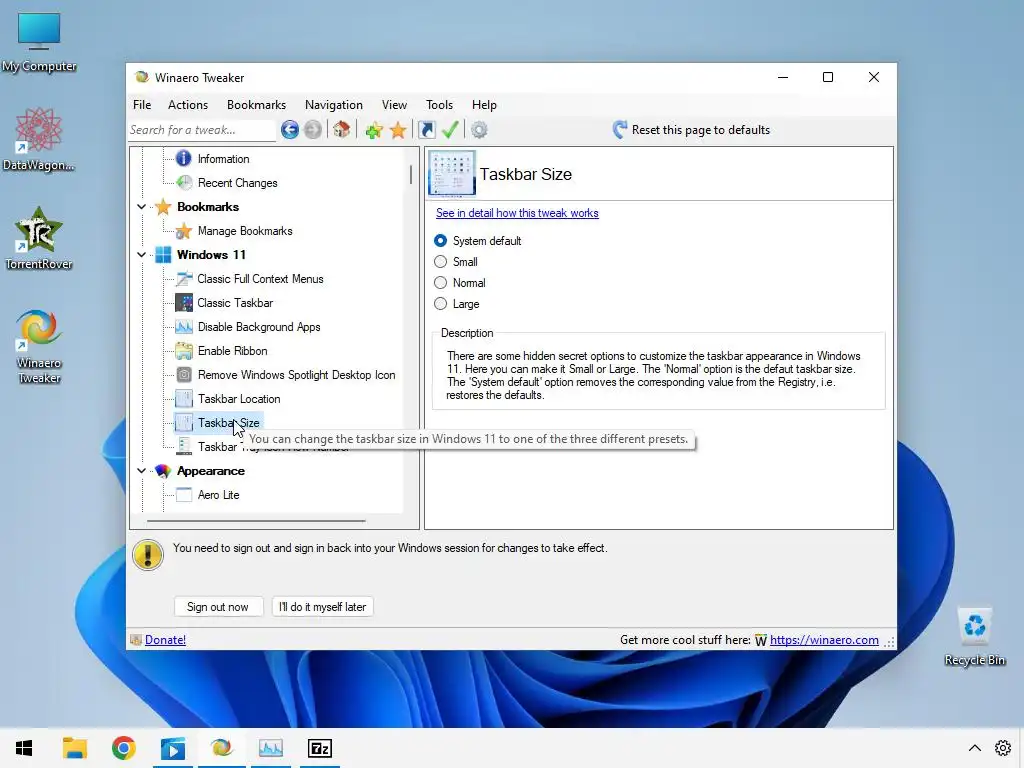Screen dimensions: 1024x768
Task: Click the Disable Background Apps icon
Action: click(x=184, y=327)
